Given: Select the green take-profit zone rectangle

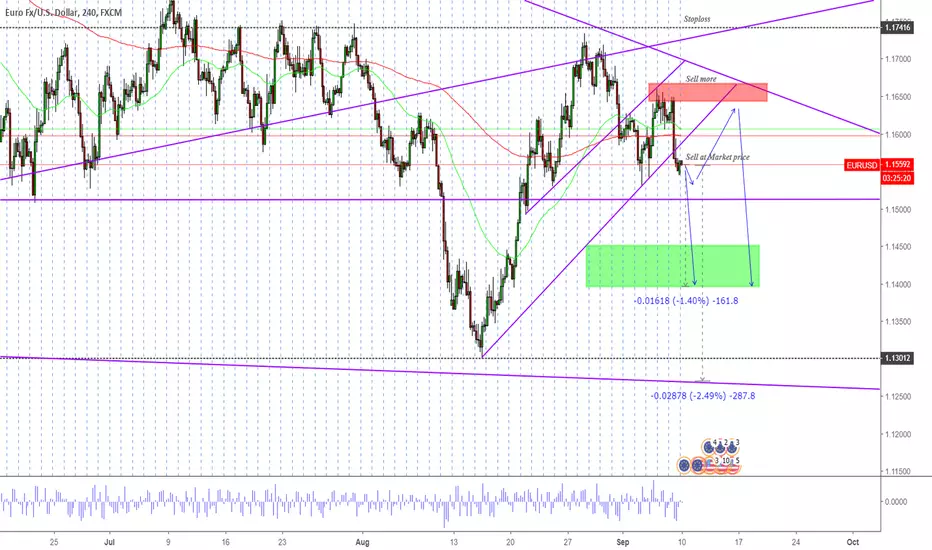Looking at the screenshot, I should [672, 266].
